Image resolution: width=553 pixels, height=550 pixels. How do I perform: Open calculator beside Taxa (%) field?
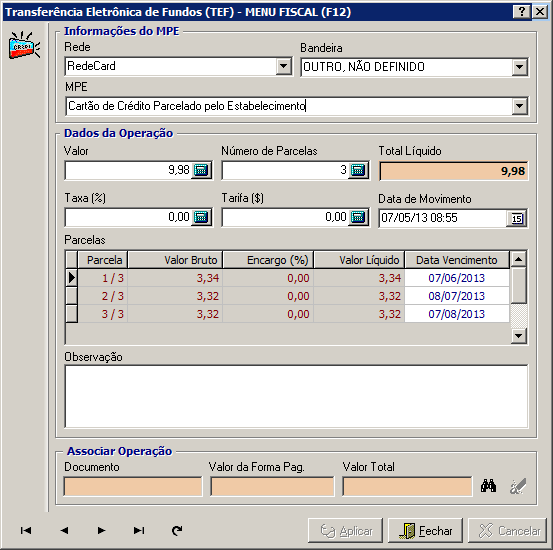tap(201, 217)
